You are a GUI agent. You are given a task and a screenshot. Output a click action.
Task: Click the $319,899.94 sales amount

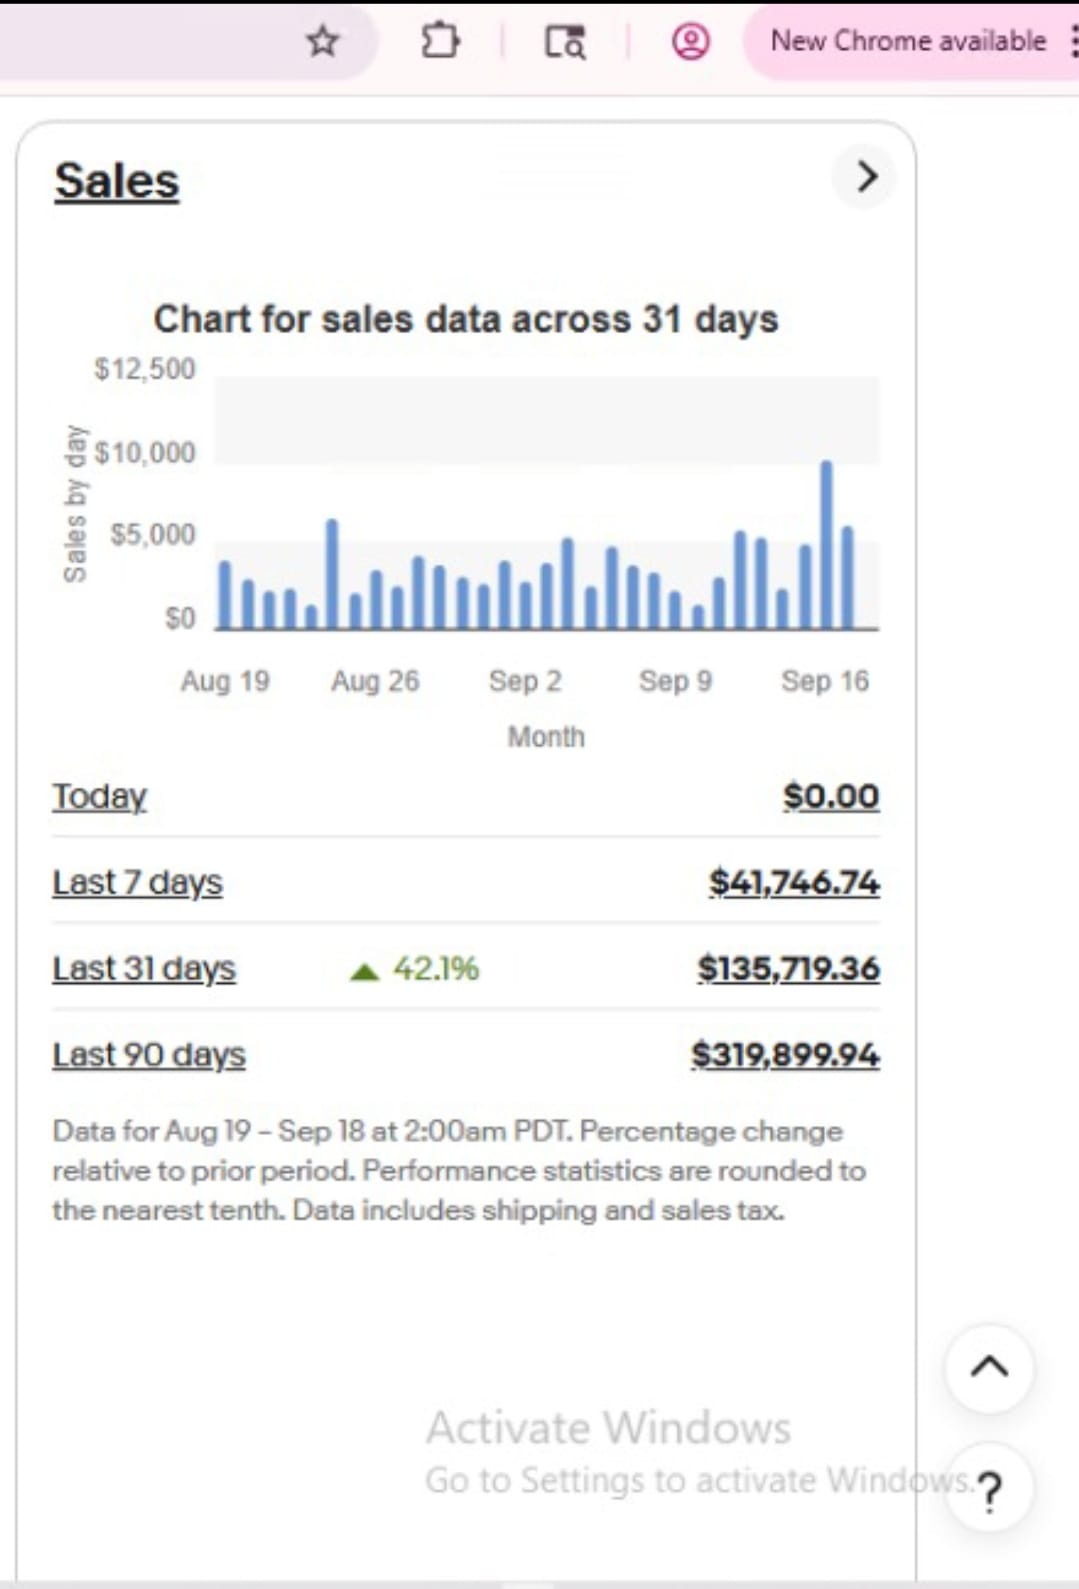[x=785, y=1055]
